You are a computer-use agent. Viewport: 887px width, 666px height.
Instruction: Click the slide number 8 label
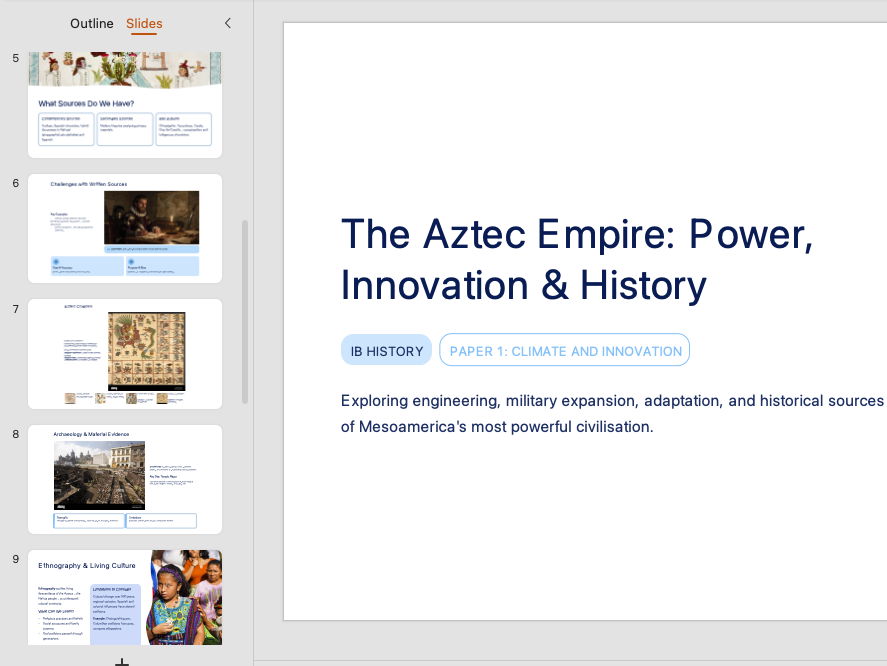[x=15, y=434]
